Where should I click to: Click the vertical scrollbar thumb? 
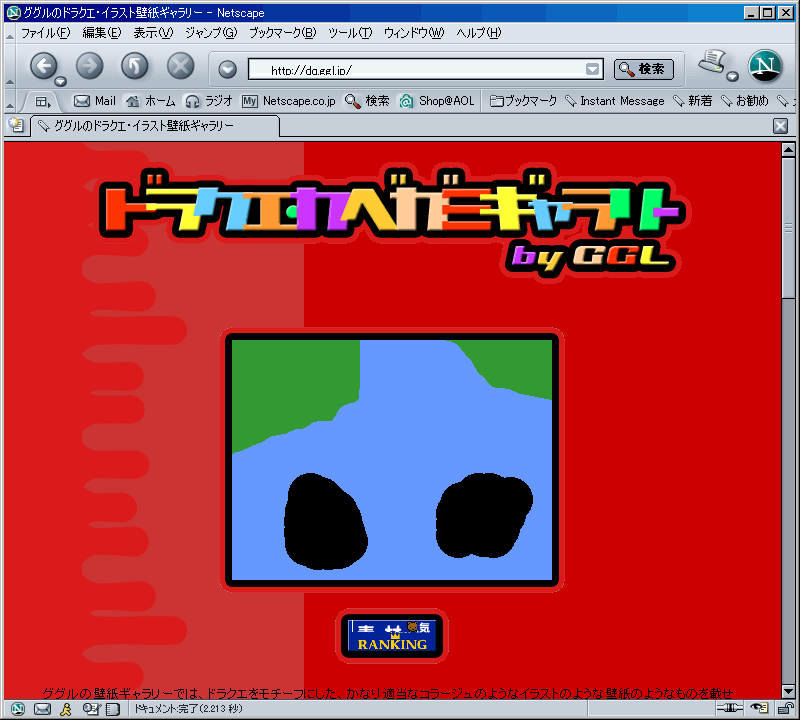click(788, 228)
